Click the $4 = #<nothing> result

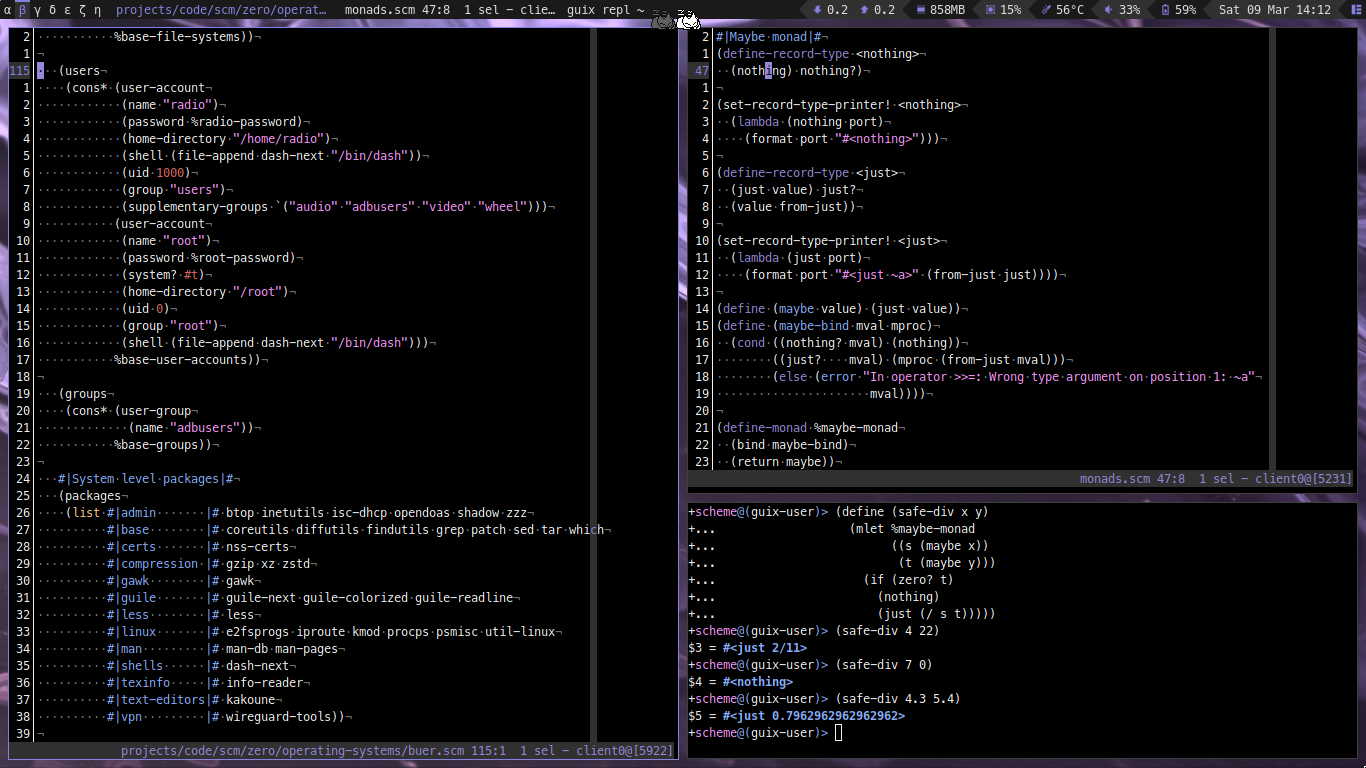pos(741,682)
